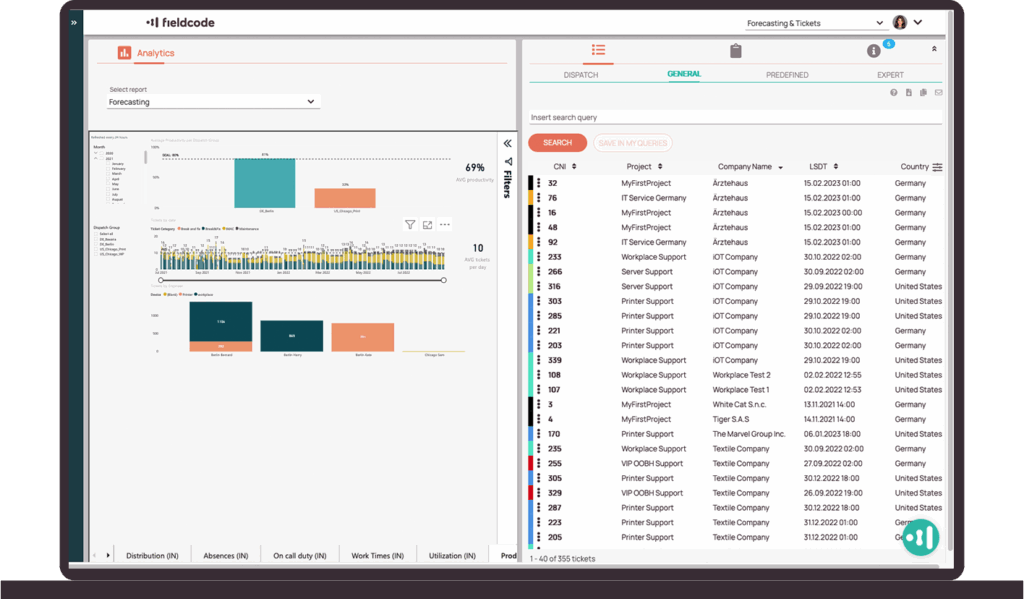Switch to the DISPATCH tab
The height and width of the screenshot is (599, 1024).
point(581,75)
